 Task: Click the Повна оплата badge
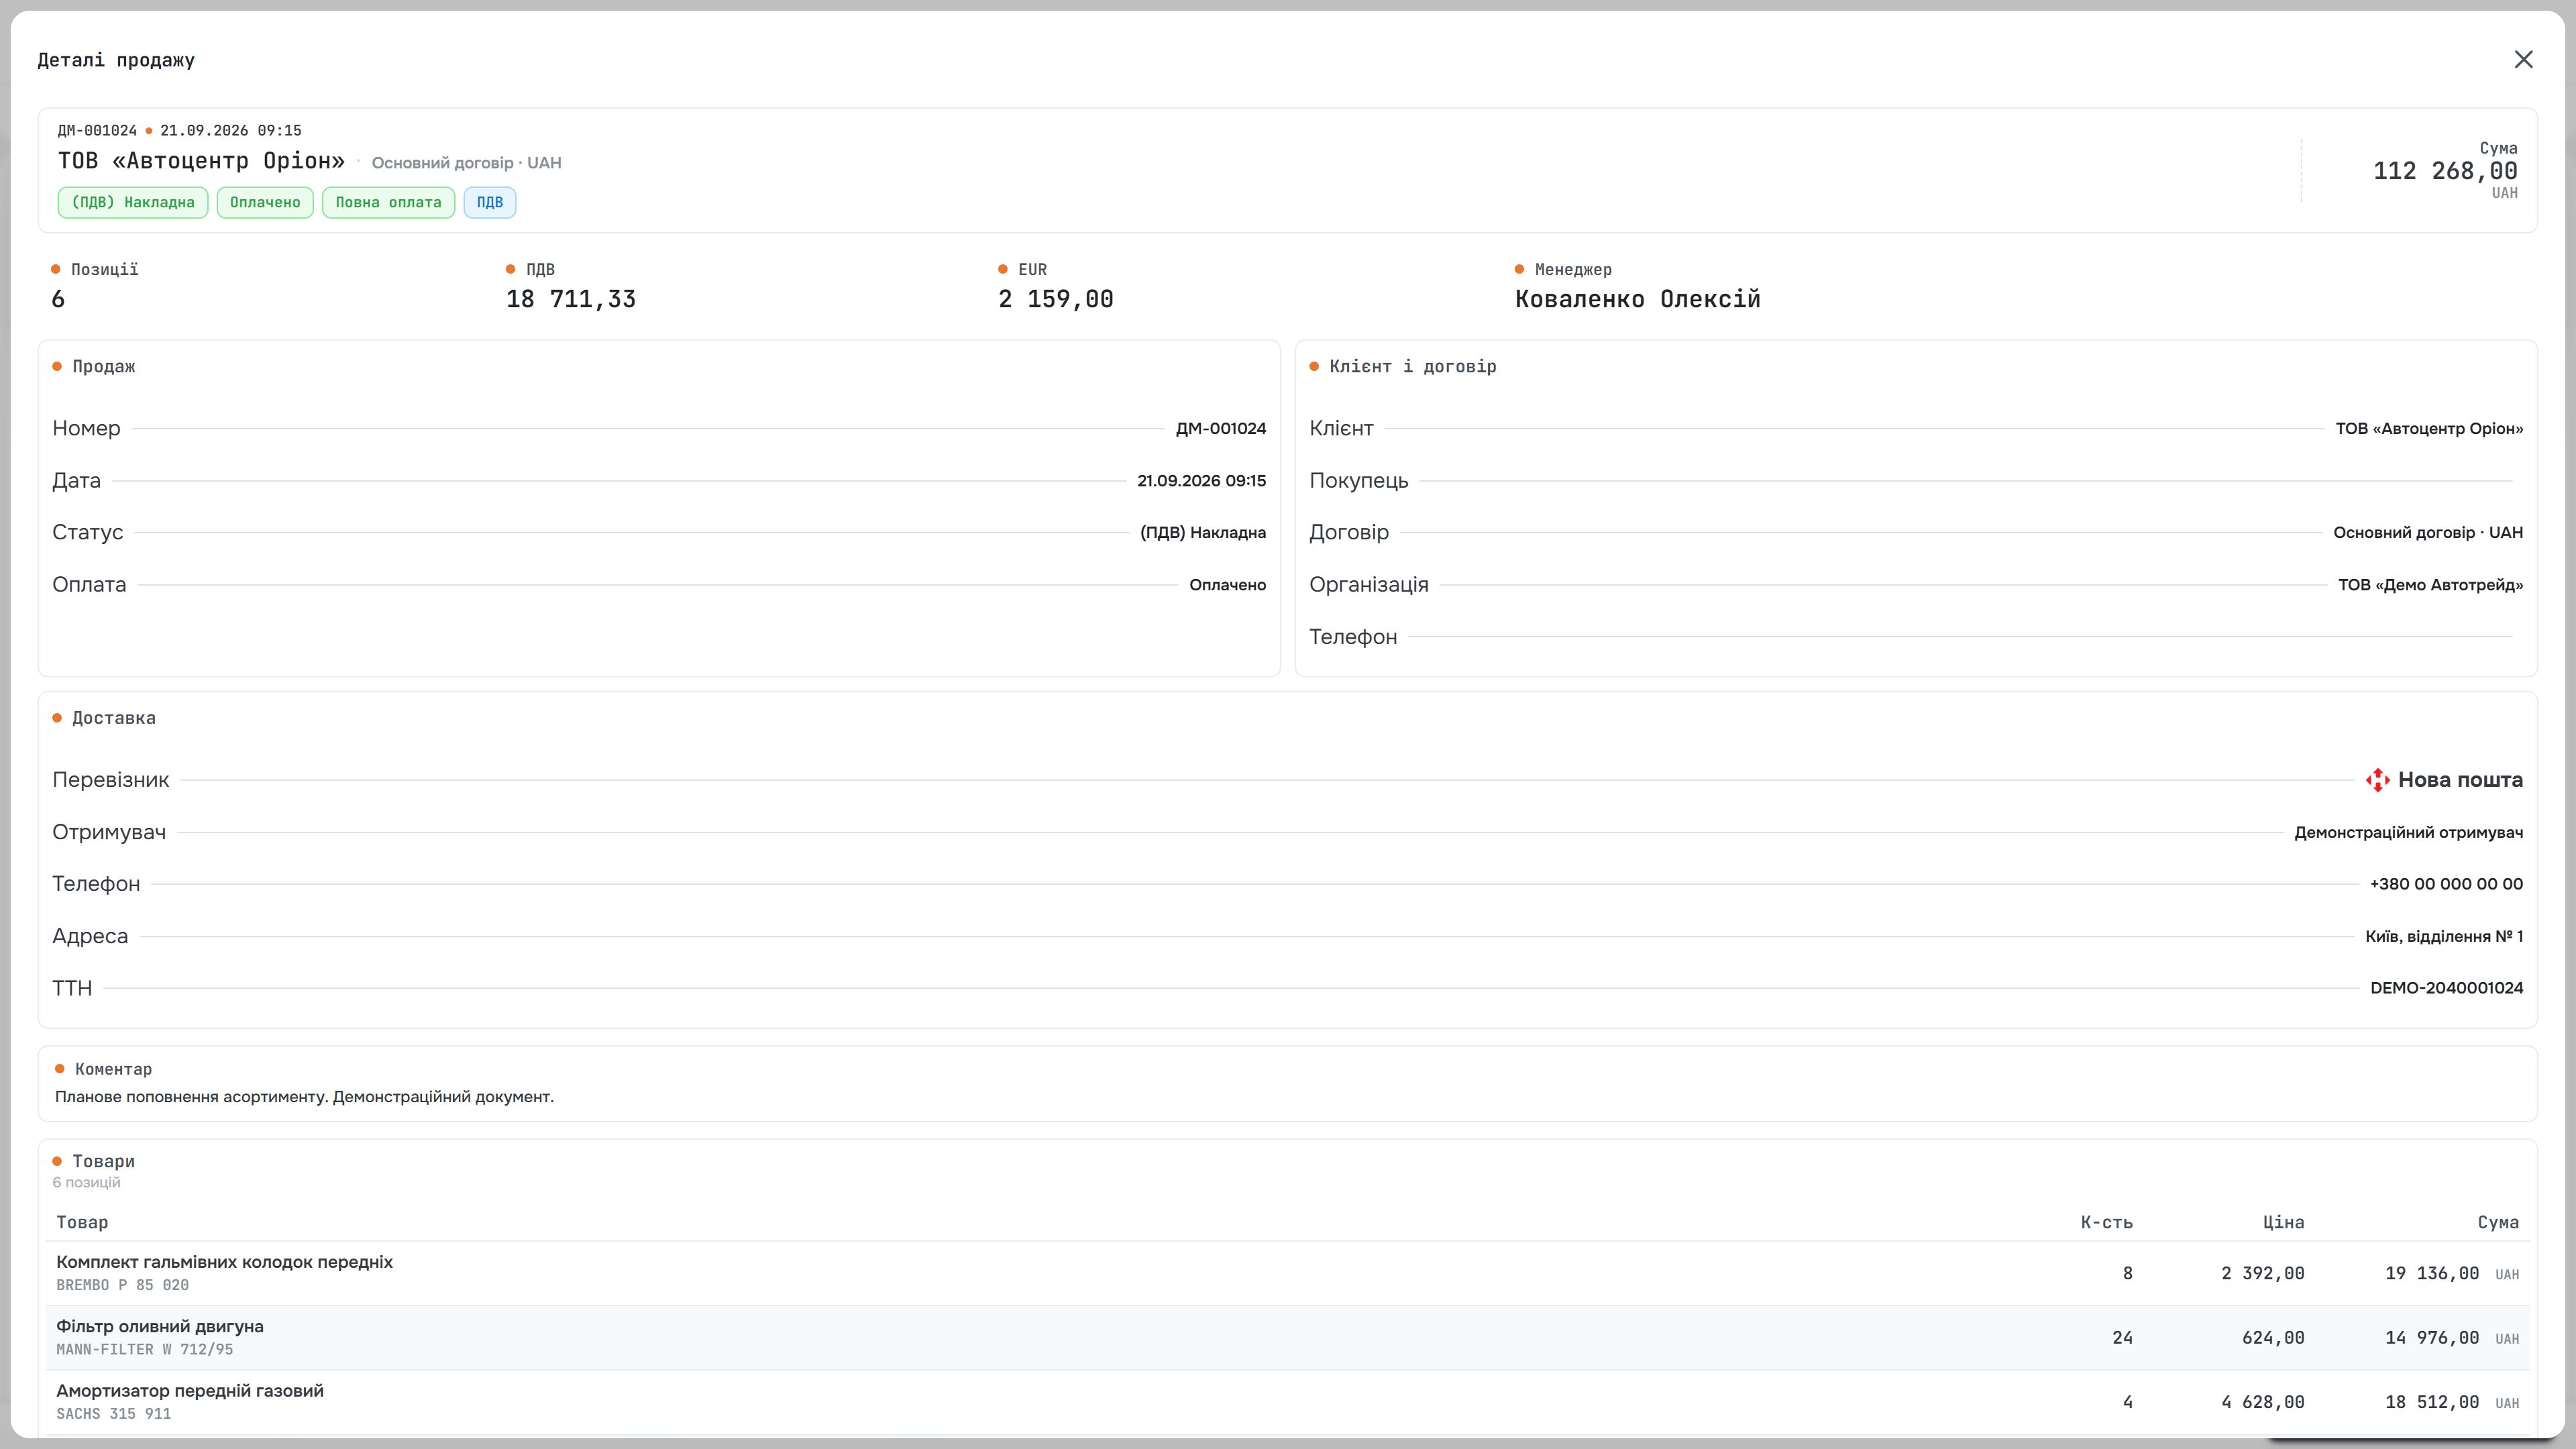point(388,202)
